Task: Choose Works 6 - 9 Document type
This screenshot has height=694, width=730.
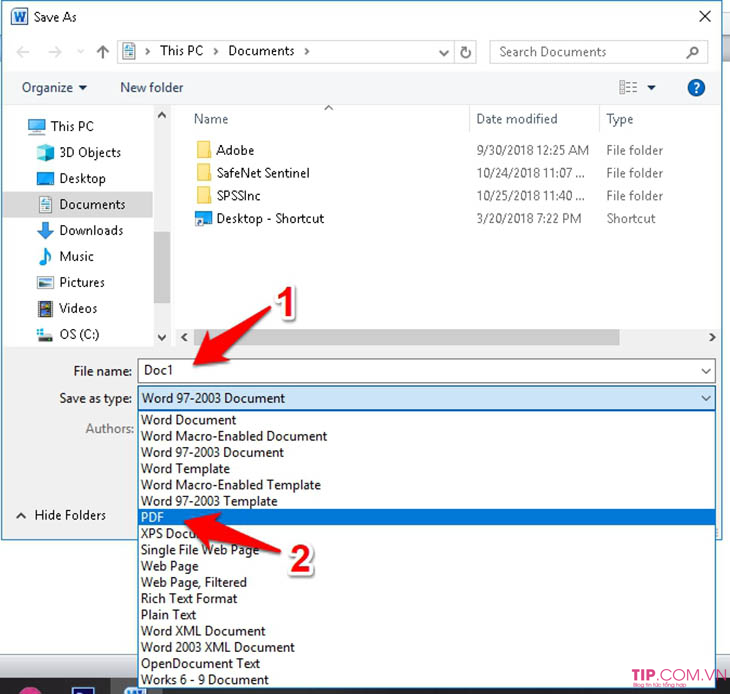Action: pyautogui.click(x=427, y=680)
